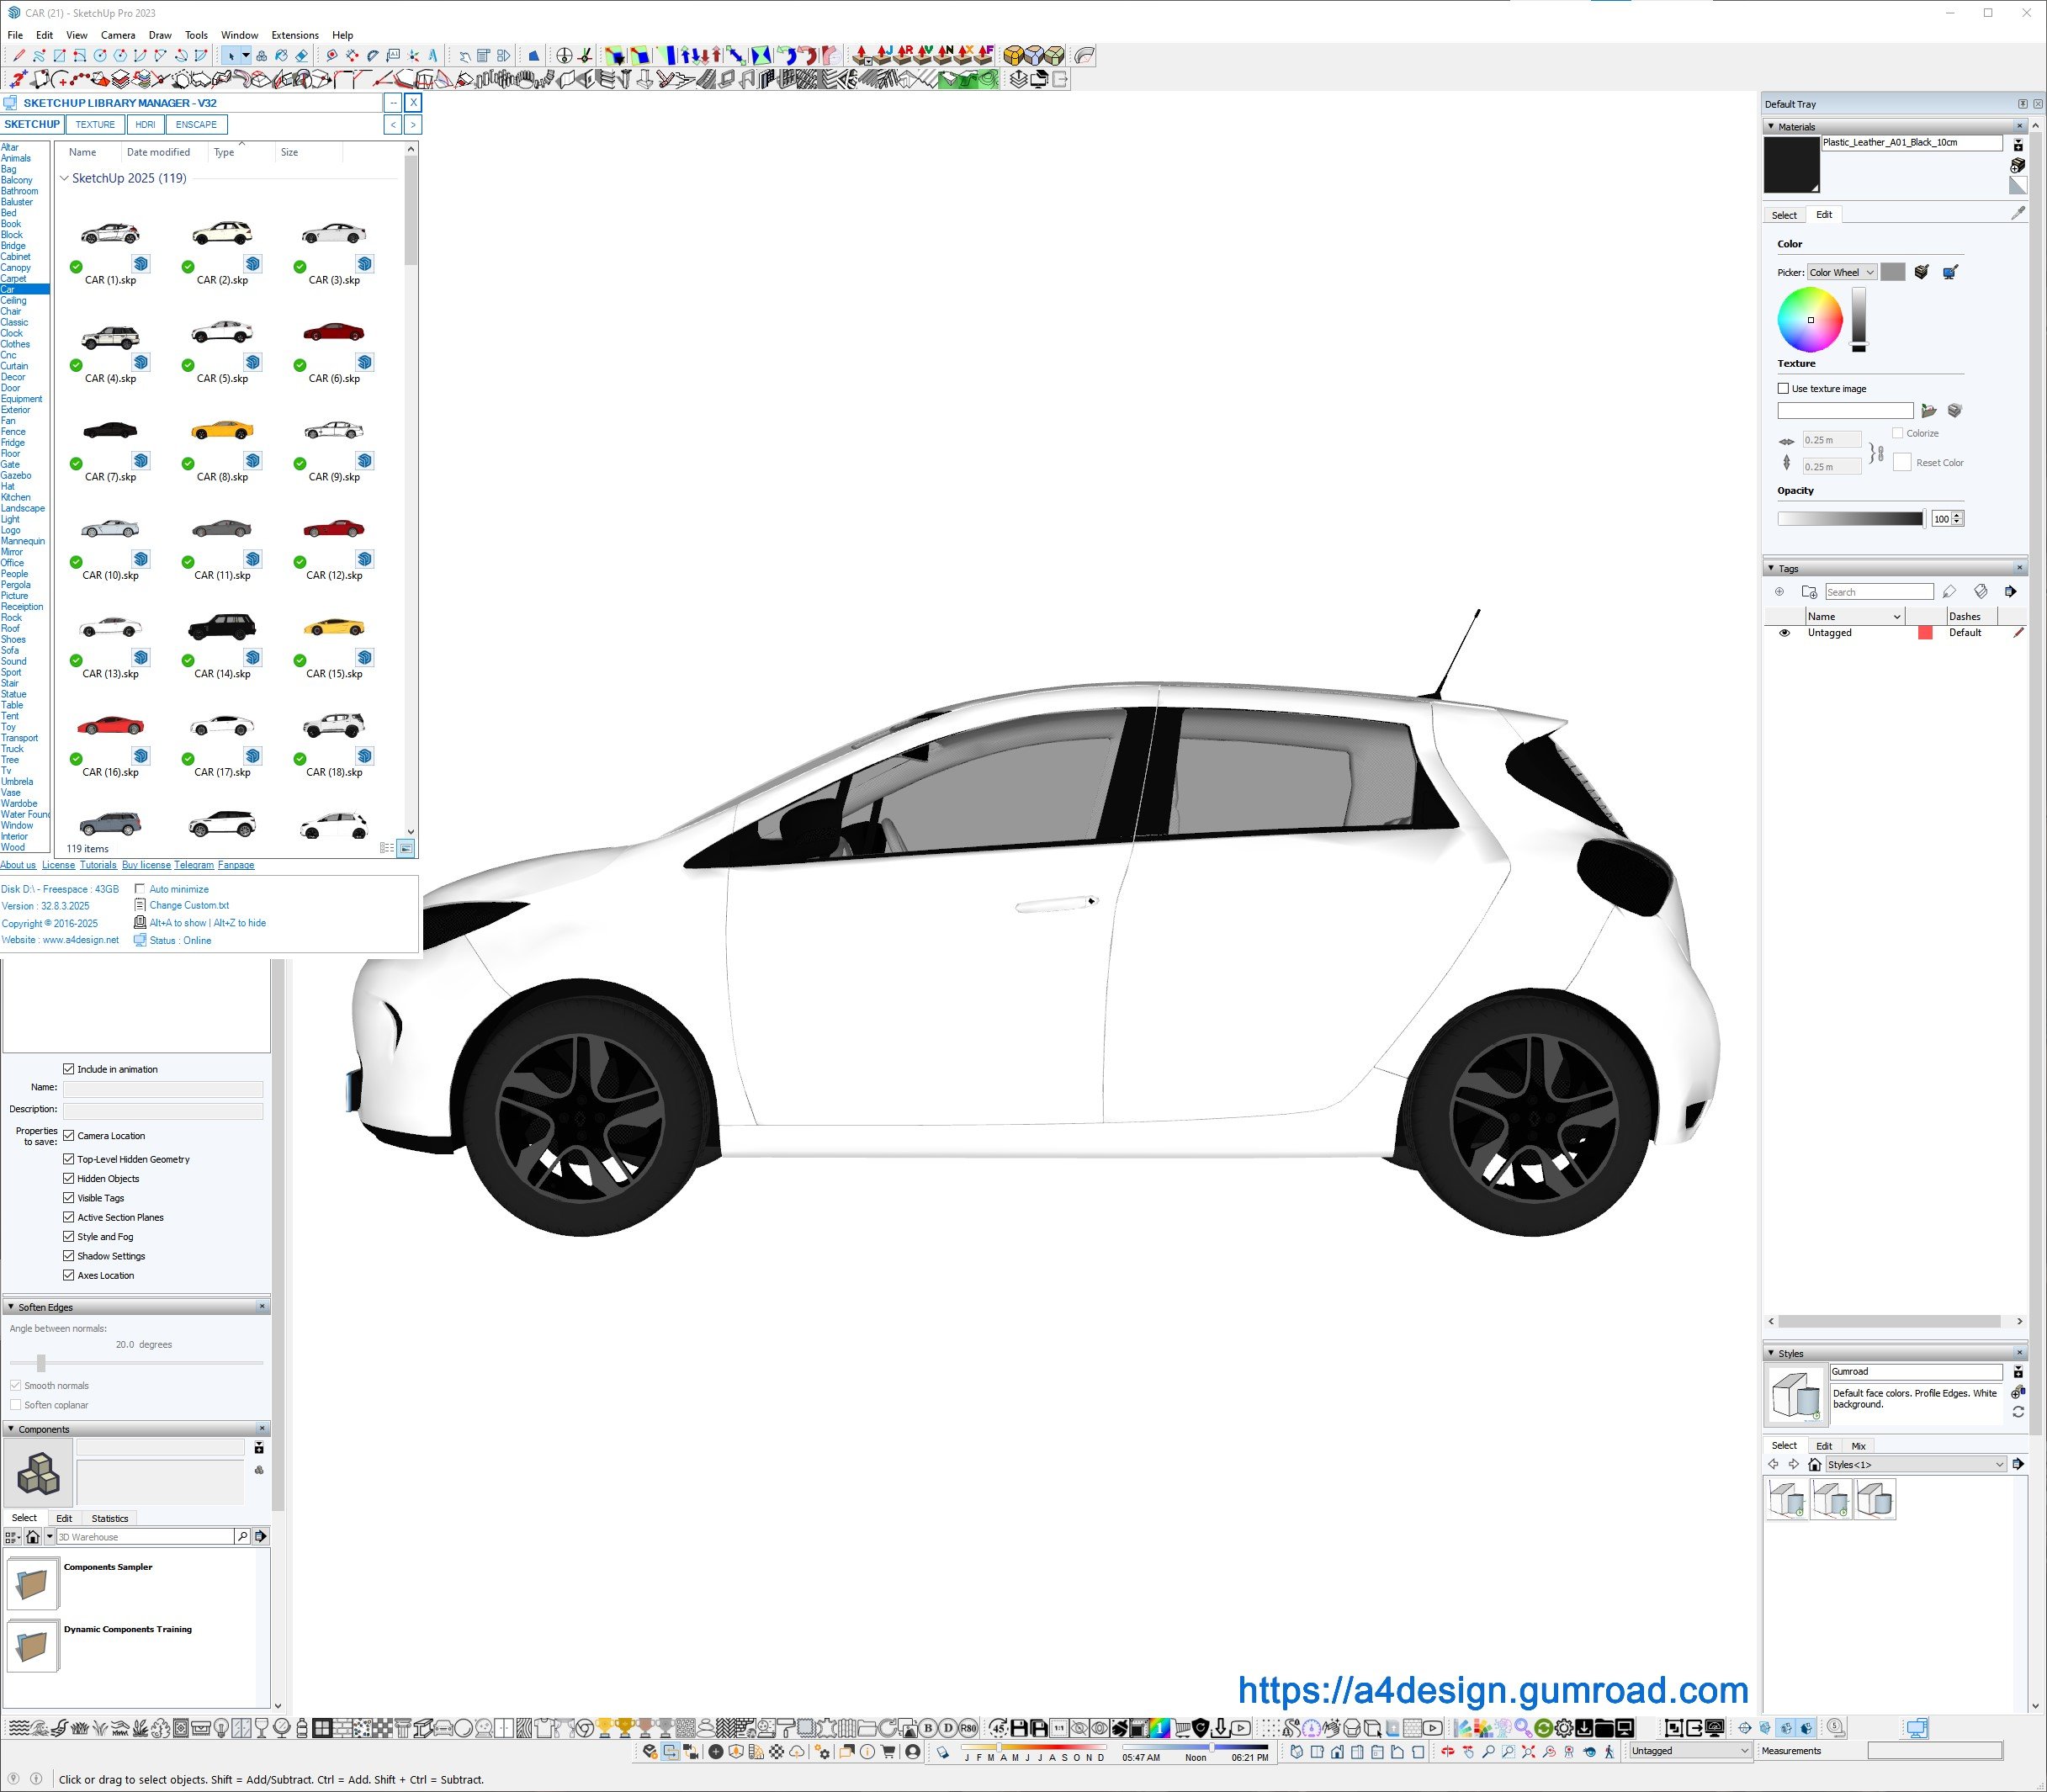2047x1792 pixels.
Task: Select the CAR (8).skp thumbnail
Action: point(222,431)
